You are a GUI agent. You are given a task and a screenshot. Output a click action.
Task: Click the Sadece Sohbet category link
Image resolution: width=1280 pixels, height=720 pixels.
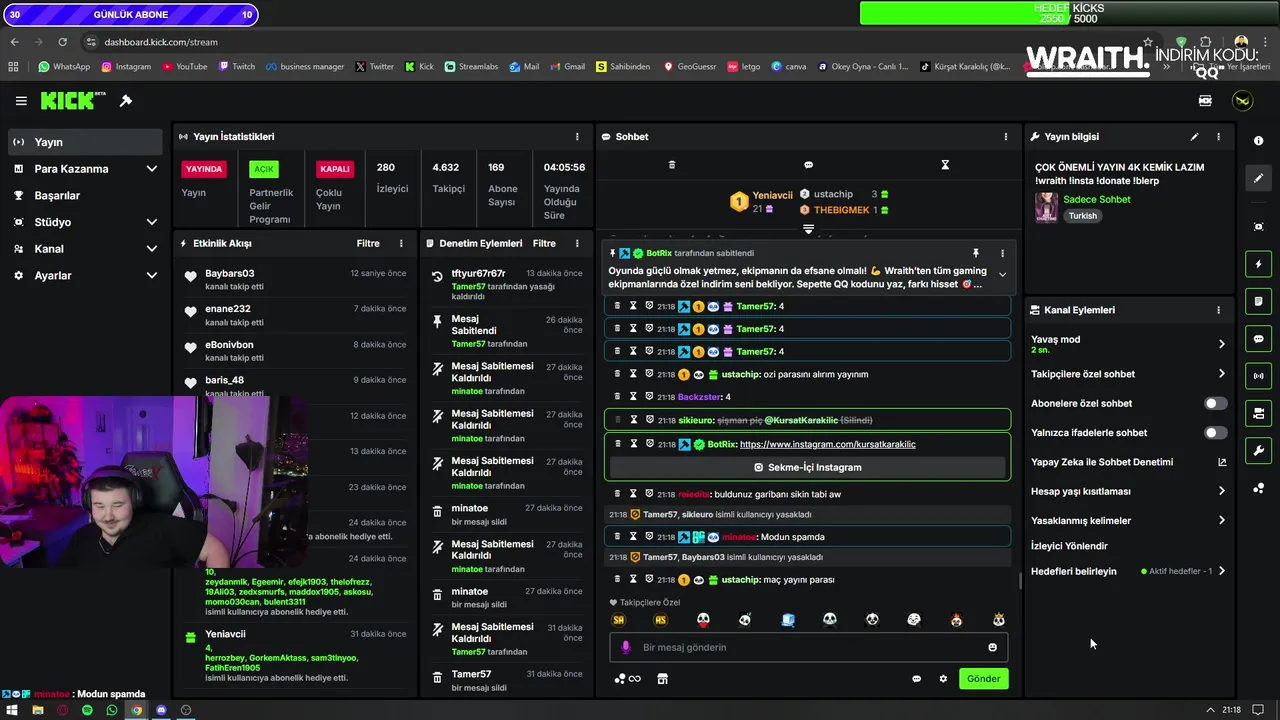coord(1097,199)
